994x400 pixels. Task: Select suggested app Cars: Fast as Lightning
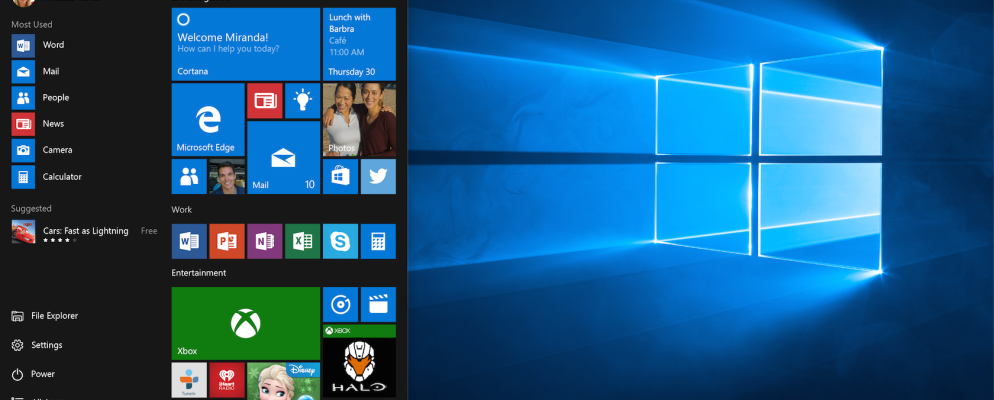(84, 231)
